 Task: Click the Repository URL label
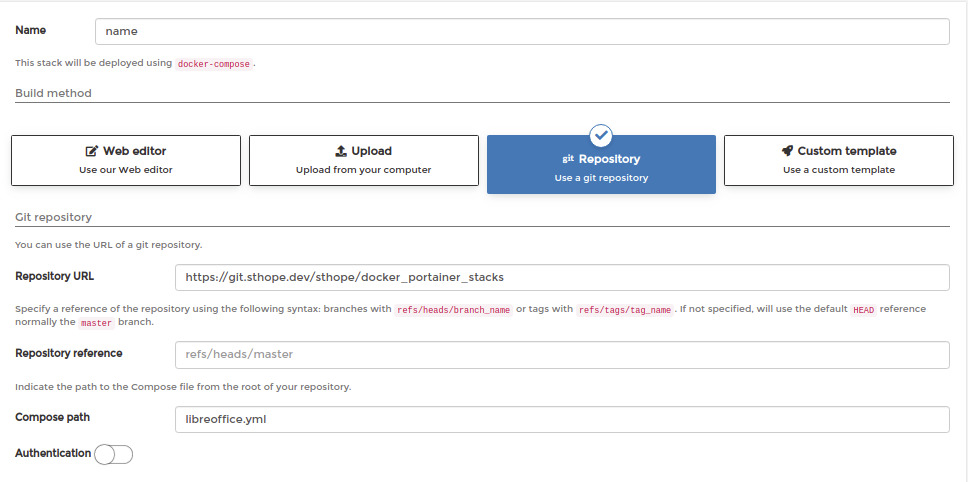click(54, 276)
